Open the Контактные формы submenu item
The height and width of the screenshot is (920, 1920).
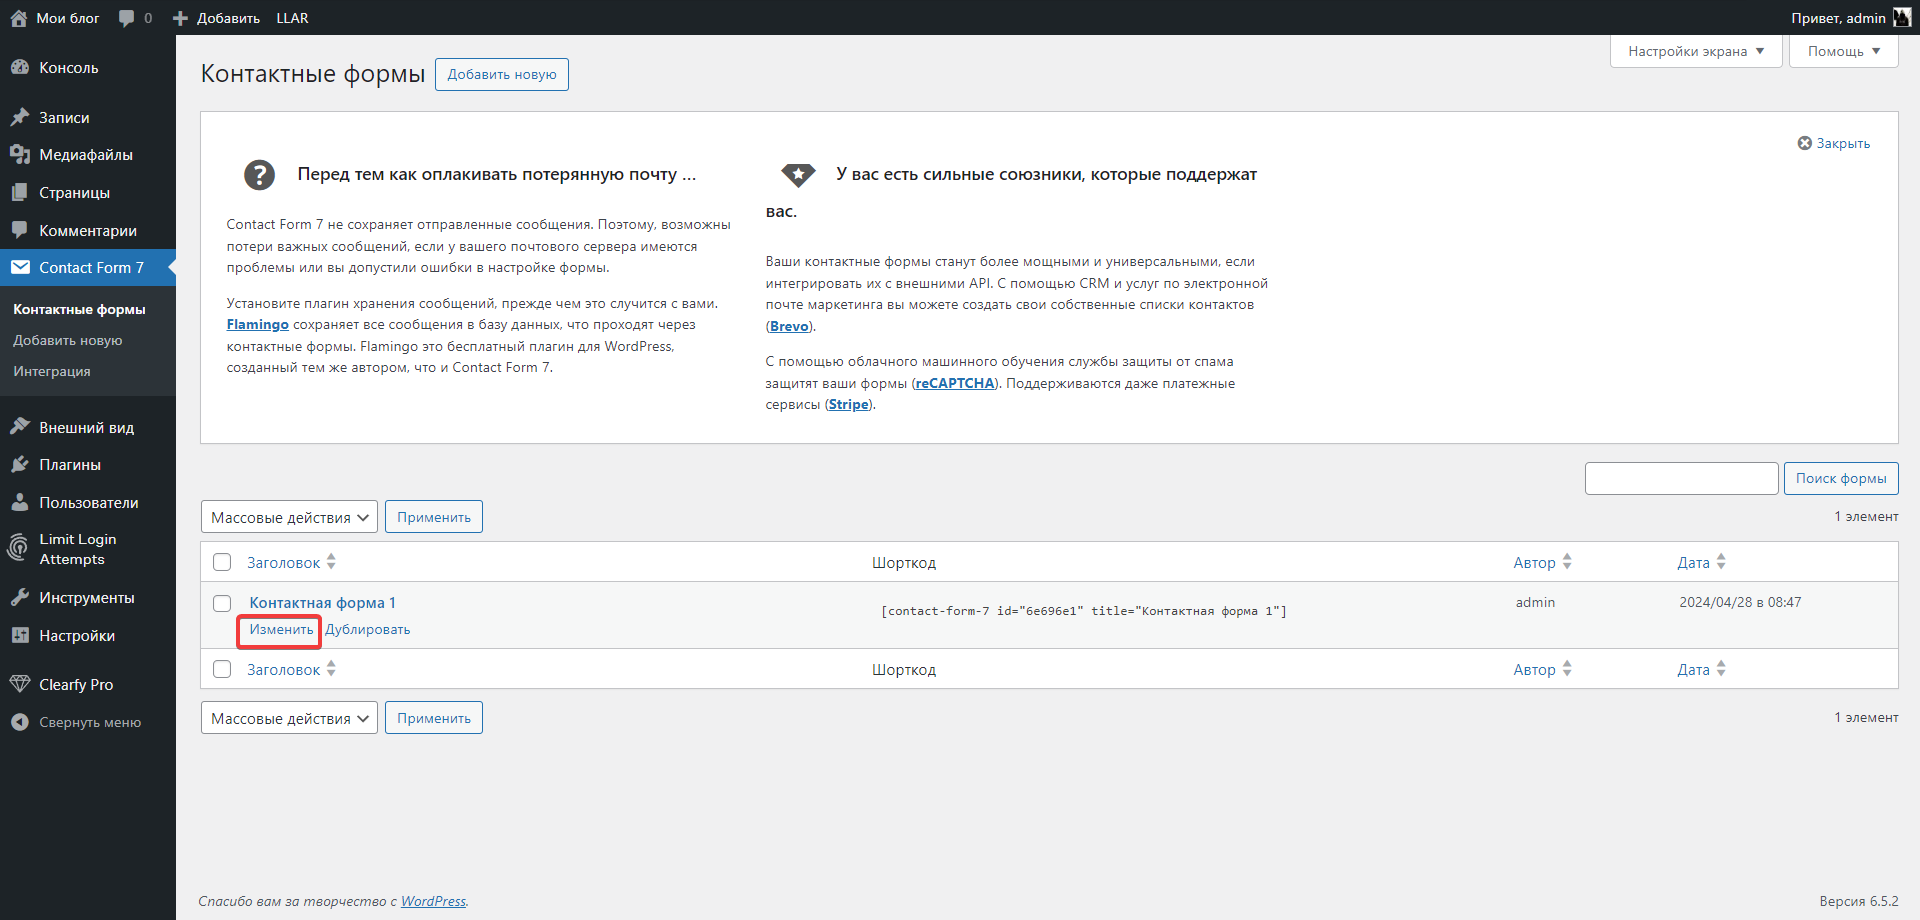(x=79, y=309)
